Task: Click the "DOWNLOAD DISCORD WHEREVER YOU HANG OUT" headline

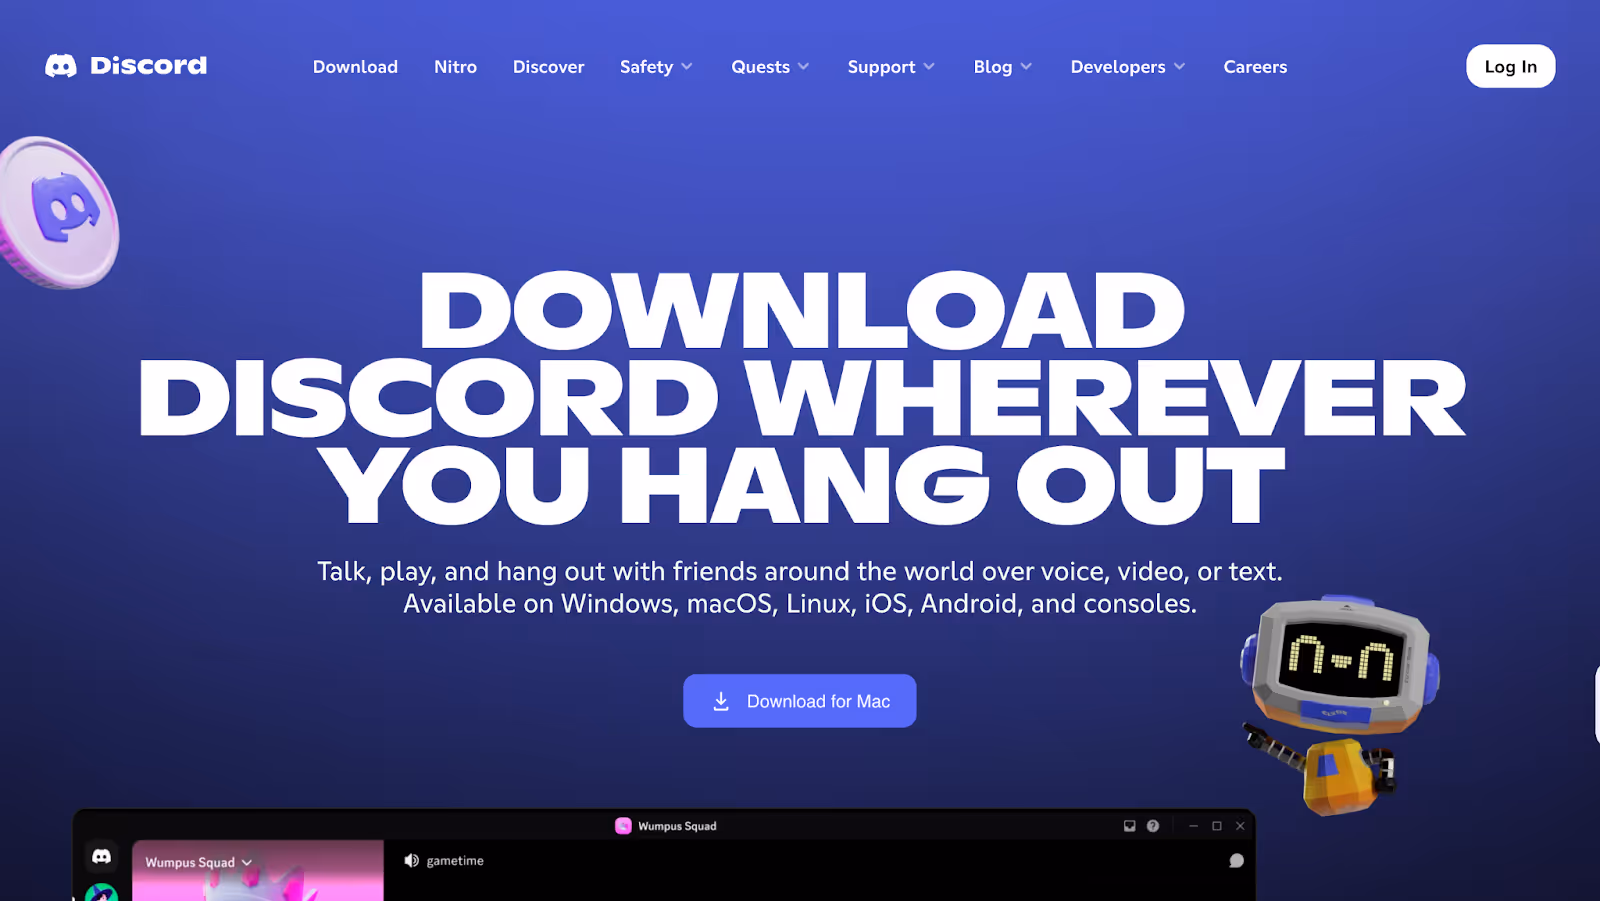Action: (801, 397)
